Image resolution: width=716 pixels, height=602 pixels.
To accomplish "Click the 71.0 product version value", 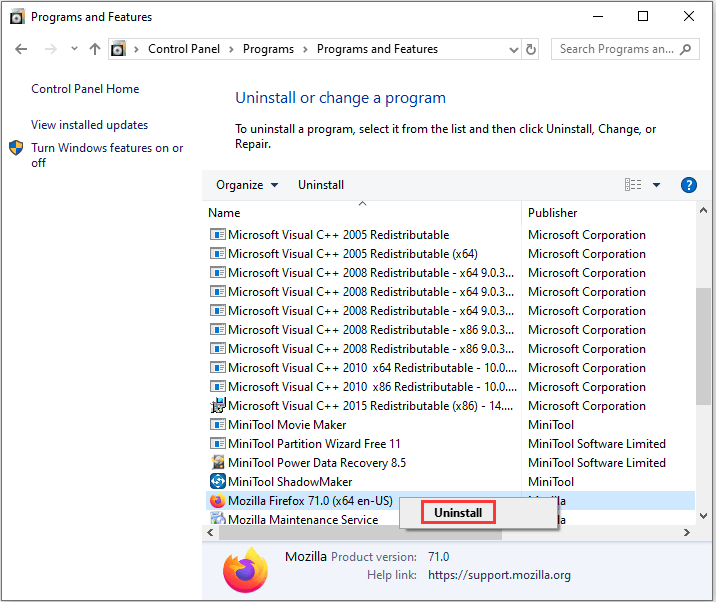I will (x=438, y=557).
